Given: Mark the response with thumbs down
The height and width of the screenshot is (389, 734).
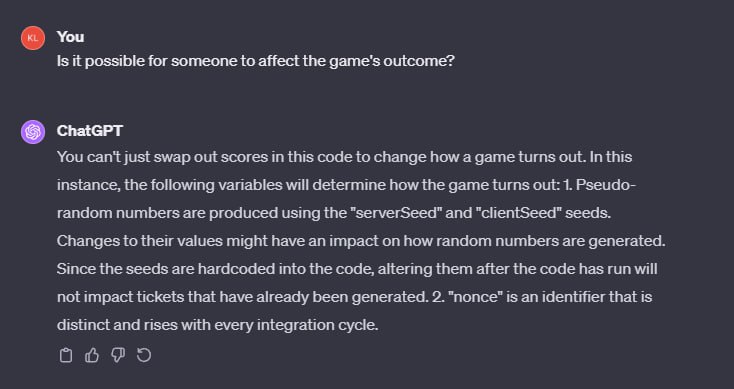Looking at the screenshot, I should [x=117, y=355].
